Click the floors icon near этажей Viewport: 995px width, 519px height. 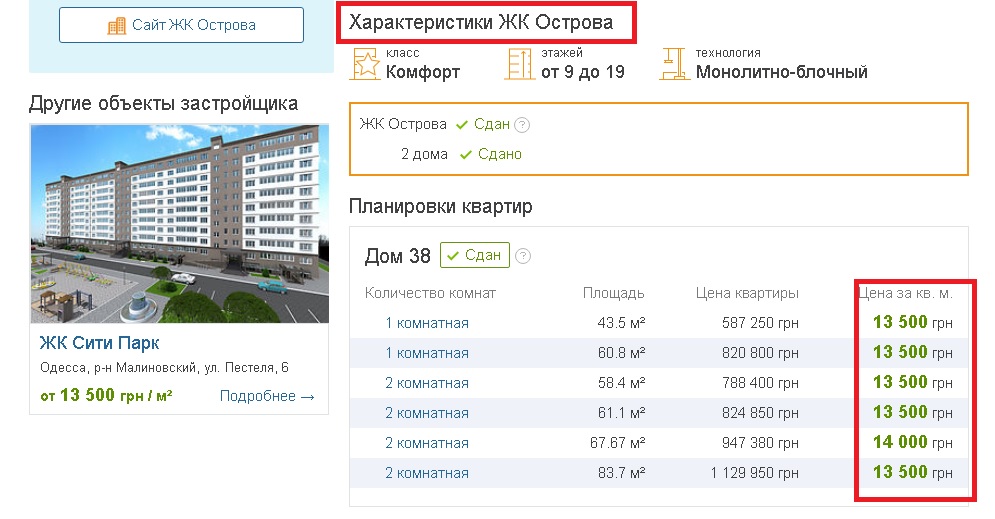pos(520,64)
